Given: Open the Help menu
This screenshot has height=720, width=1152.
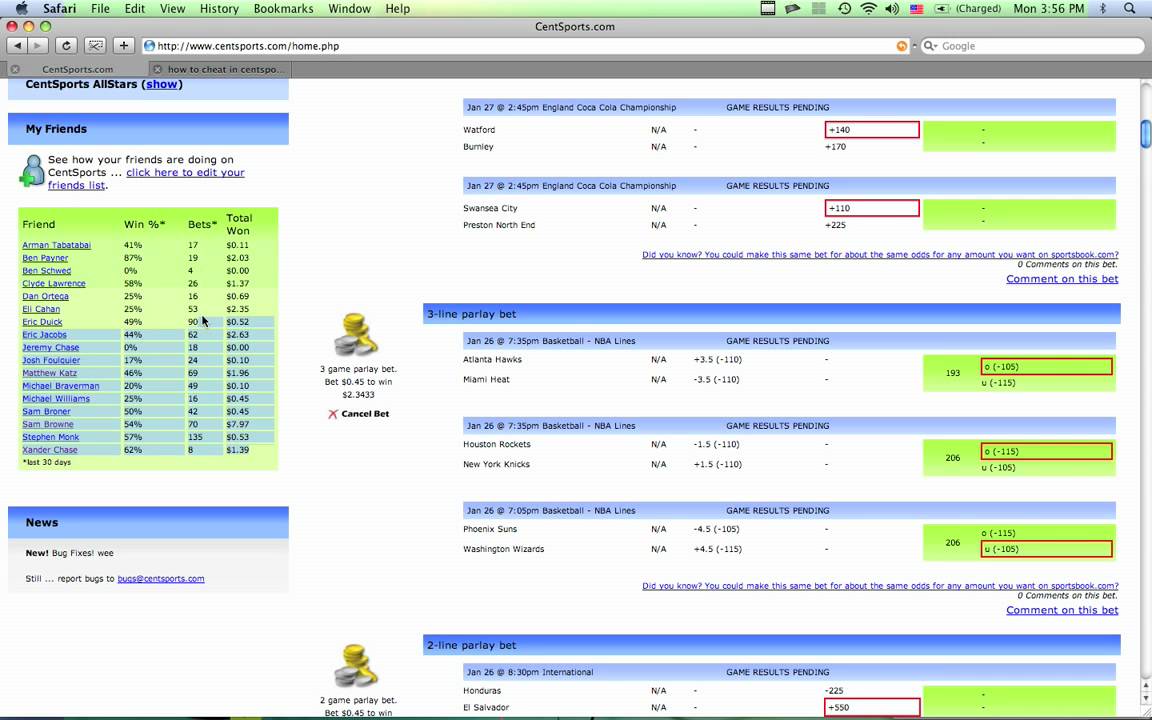Looking at the screenshot, I should click(x=397, y=8).
